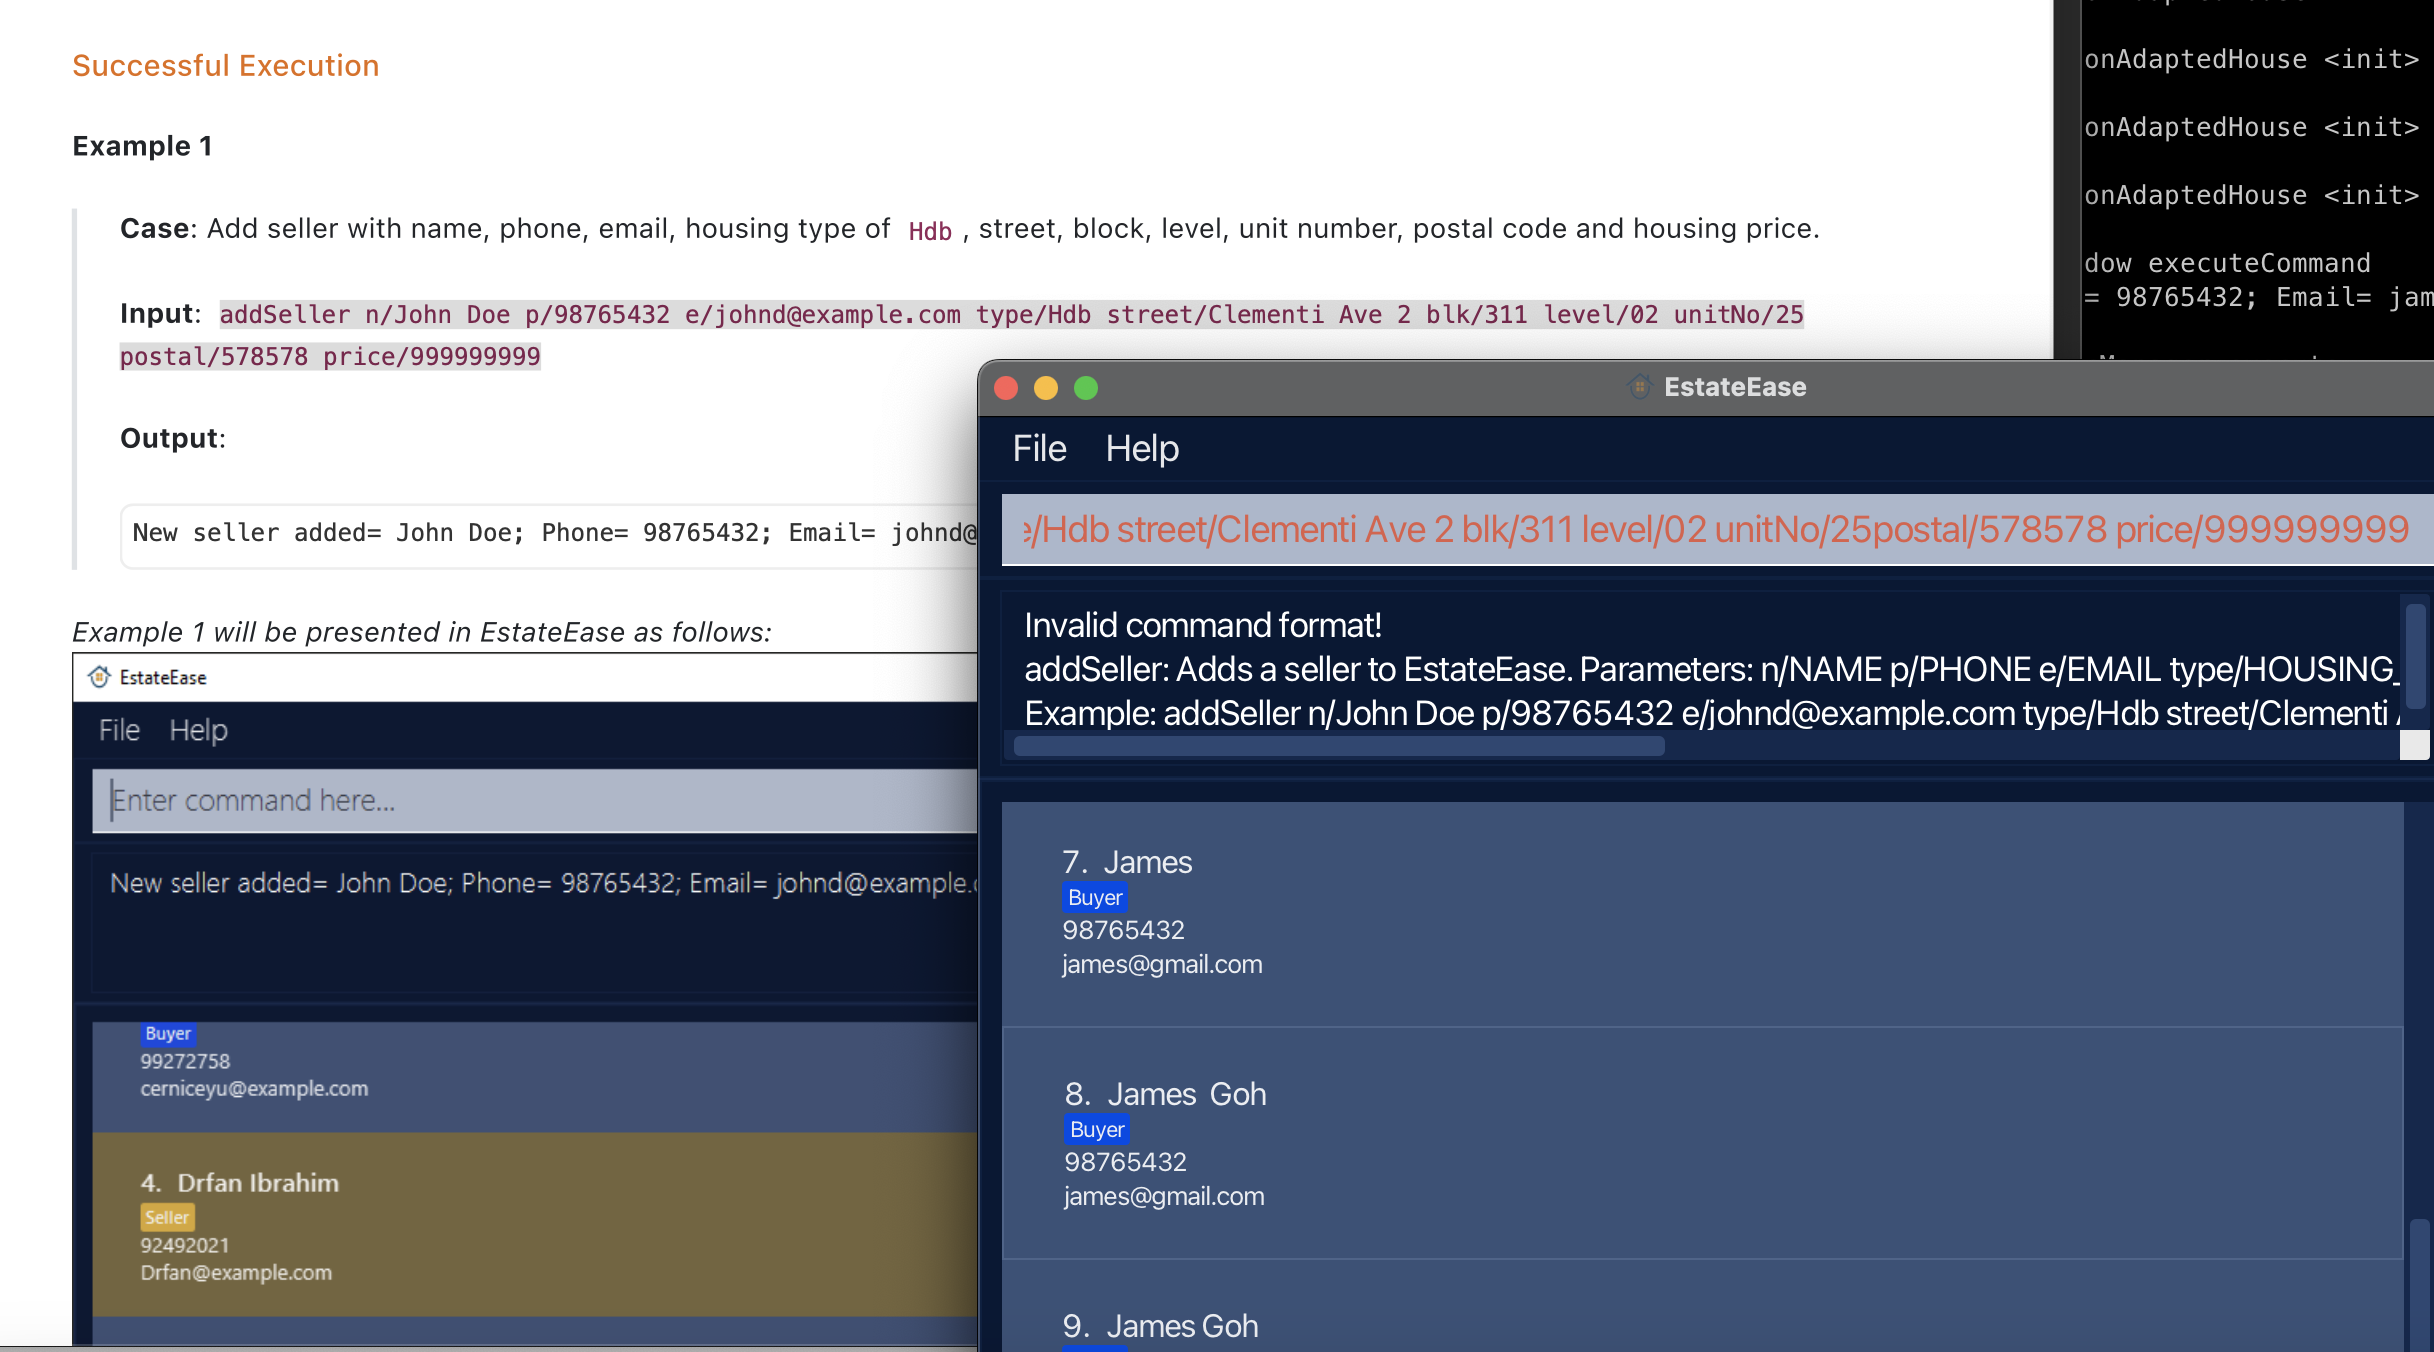This screenshot has width=2434, height=1352.
Task: Select the person card 9. James Goh
Action: click(x=1700, y=1320)
